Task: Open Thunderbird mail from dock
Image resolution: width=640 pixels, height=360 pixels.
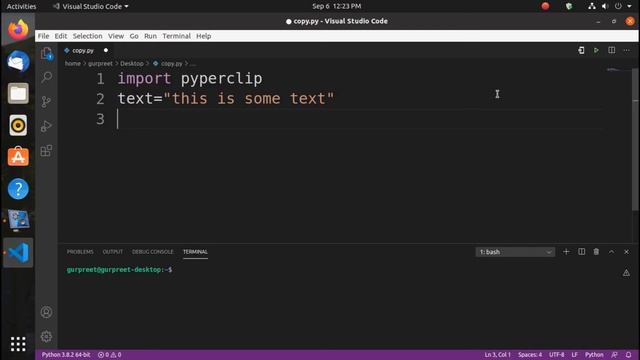Action: pos(18,62)
